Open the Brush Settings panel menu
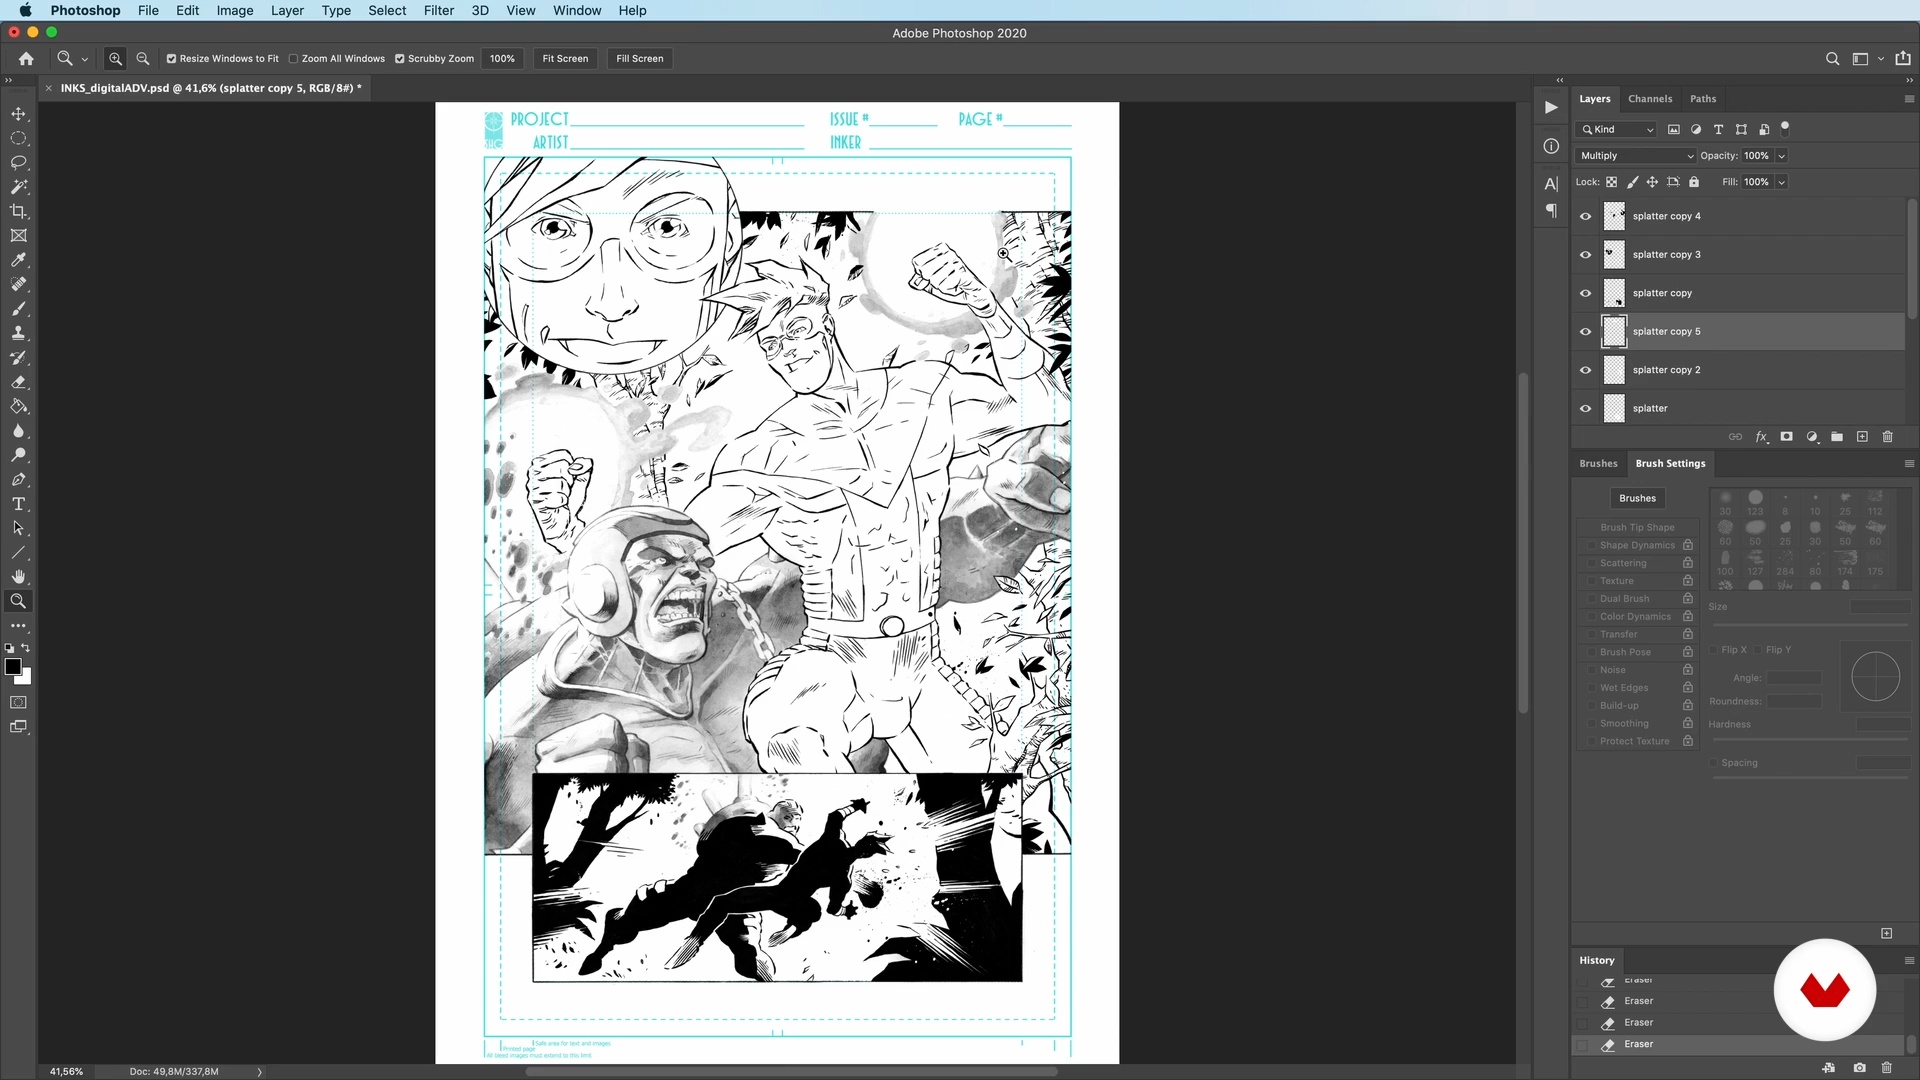The image size is (1920, 1080). (1909, 464)
